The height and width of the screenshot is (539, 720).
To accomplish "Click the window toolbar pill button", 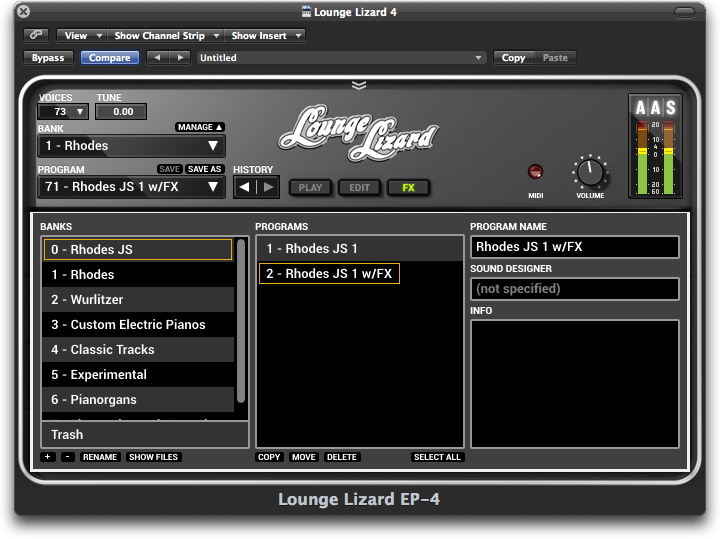I will coord(684,12).
